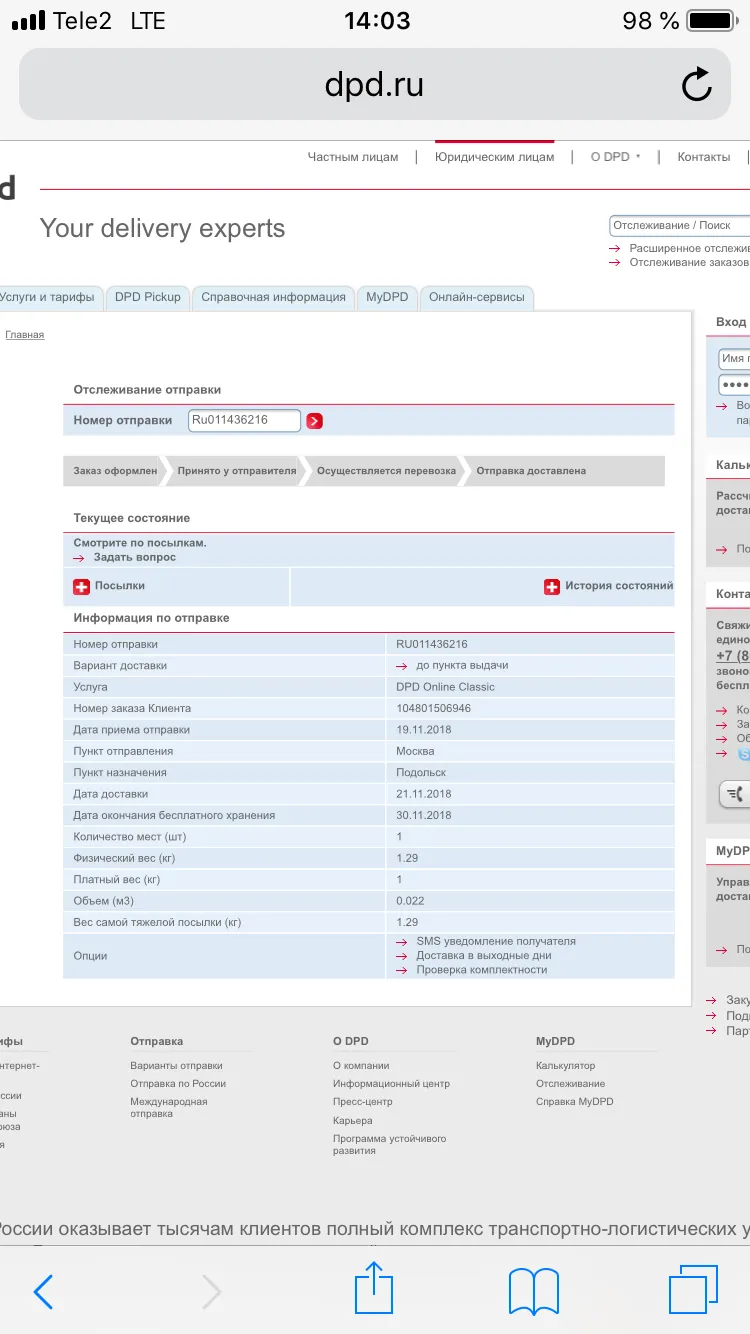Viewport: 750px width, 1334px height.
Task: Open footer Карьера link
Action: pos(353,1120)
